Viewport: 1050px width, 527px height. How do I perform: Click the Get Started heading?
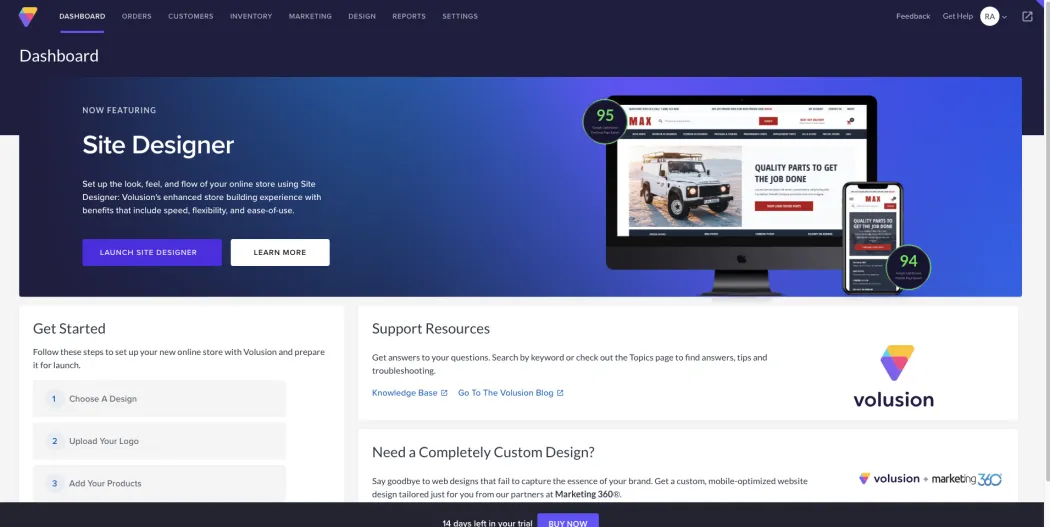coord(69,329)
